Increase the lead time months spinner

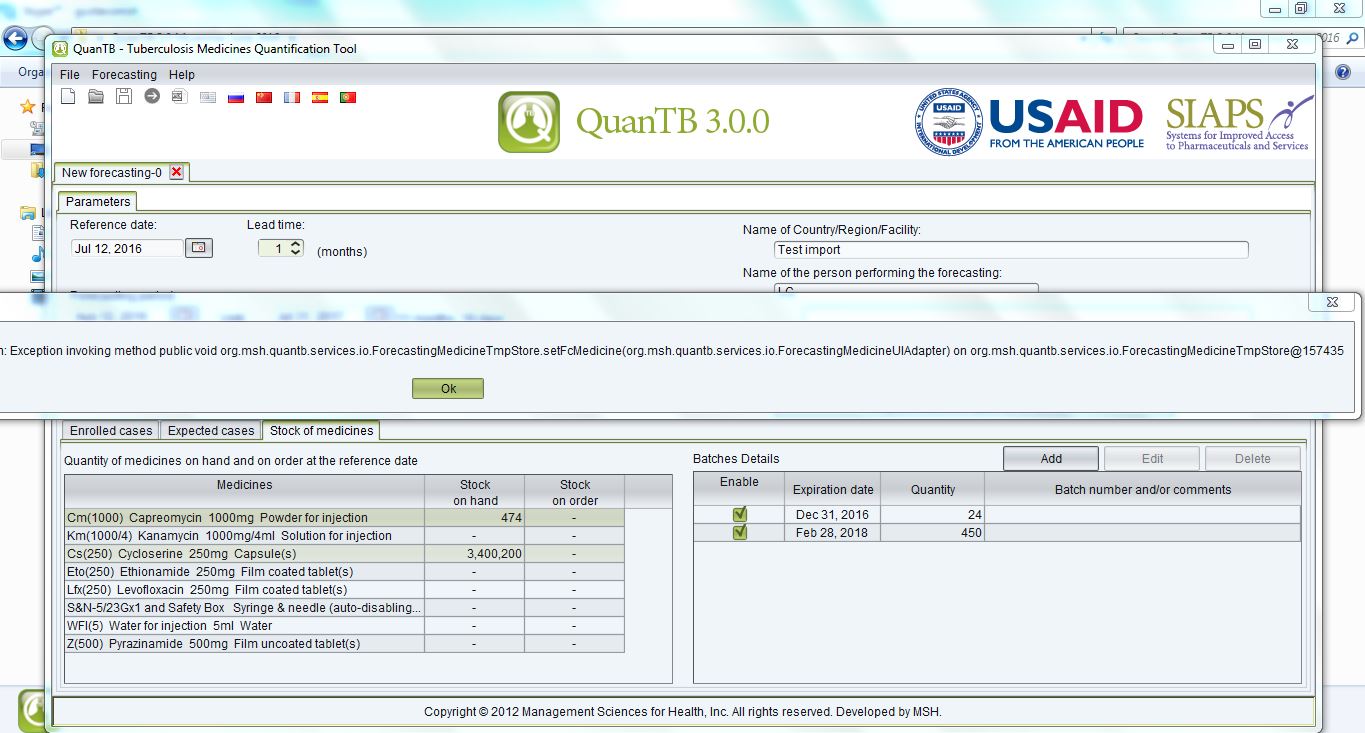coord(296,243)
